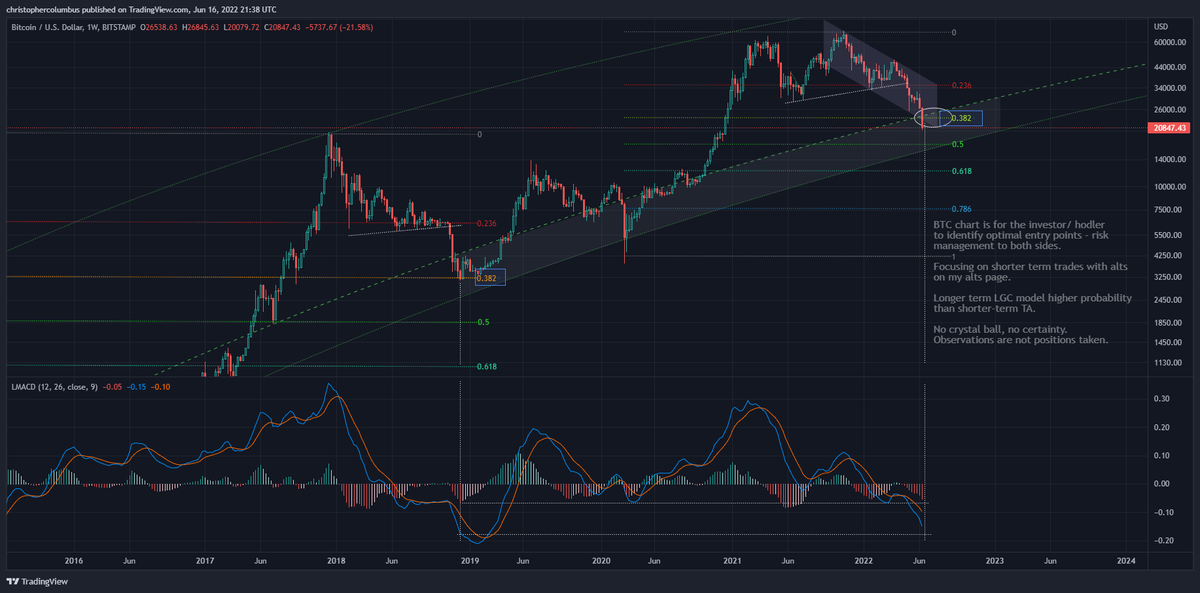Click the 44000.00 price axis label
Screen dimensions: 1200x593
click(1168, 67)
